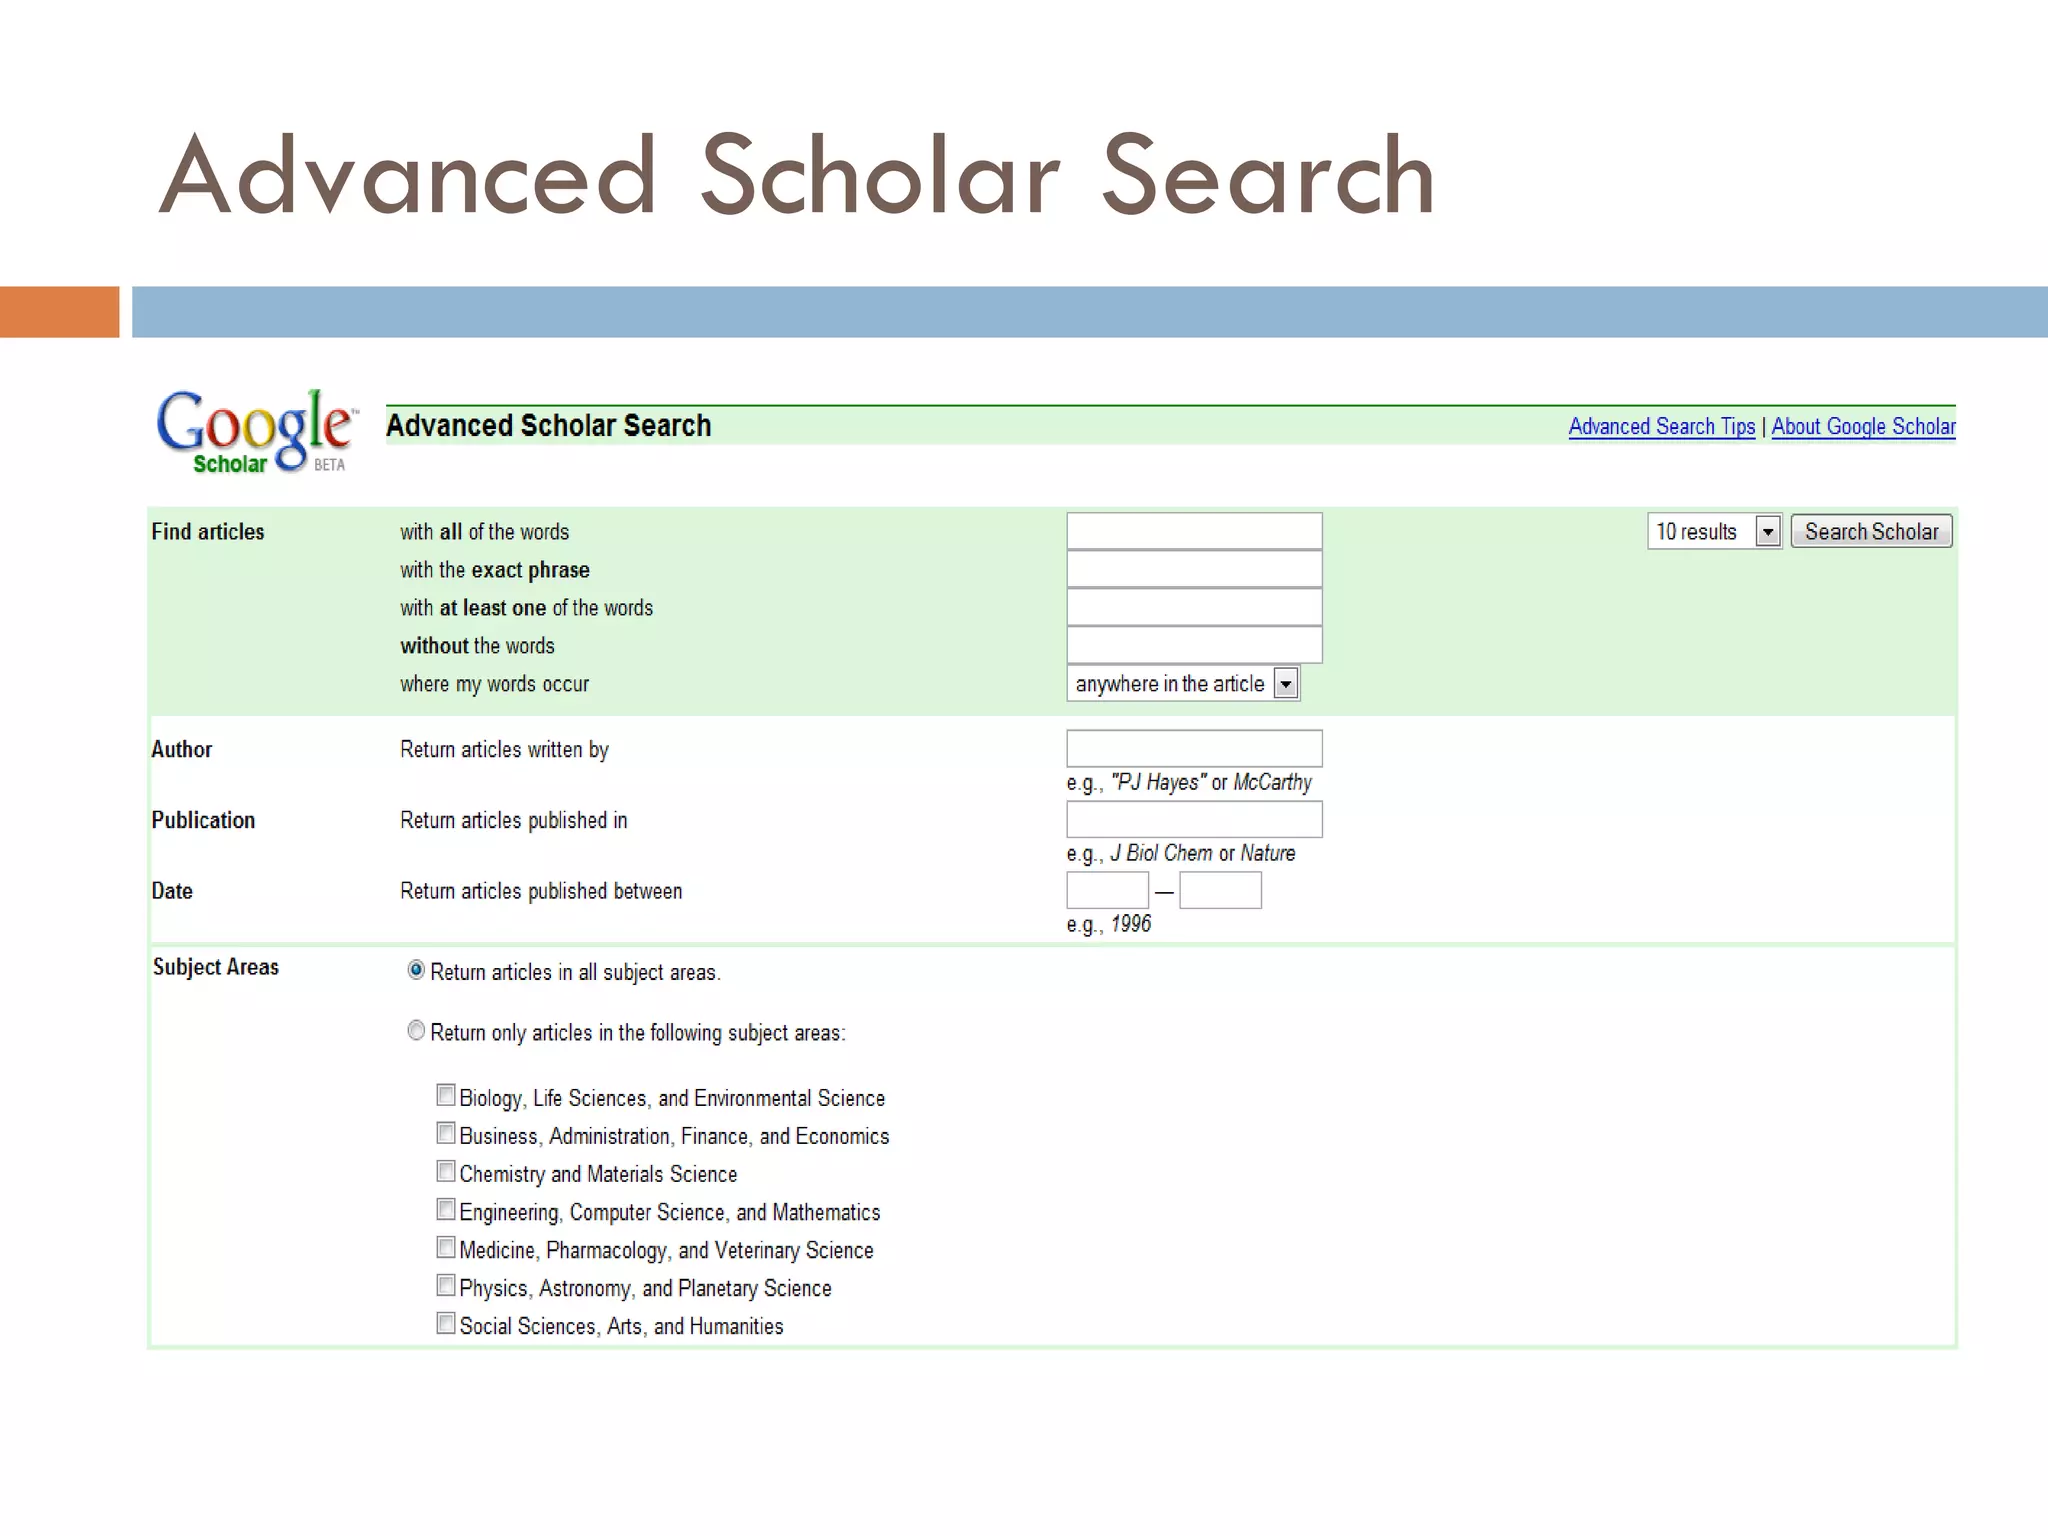Image resolution: width=2048 pixels, height=1536 pixels.
Task: Open the Advanced Search Tips link
Action: [1661, 426]
